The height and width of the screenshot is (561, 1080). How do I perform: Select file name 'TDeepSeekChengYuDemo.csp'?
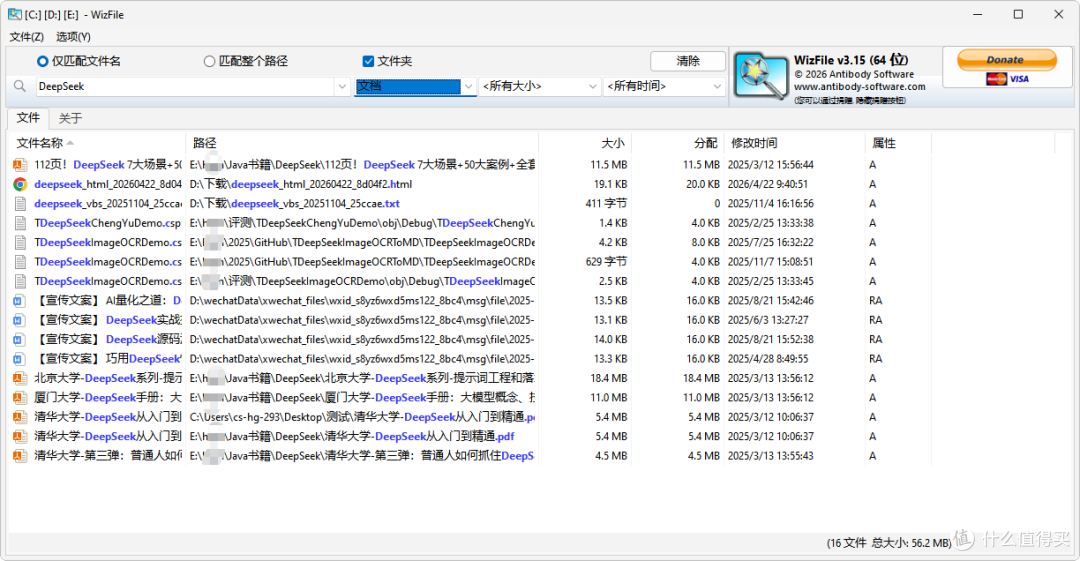[107, 223]
